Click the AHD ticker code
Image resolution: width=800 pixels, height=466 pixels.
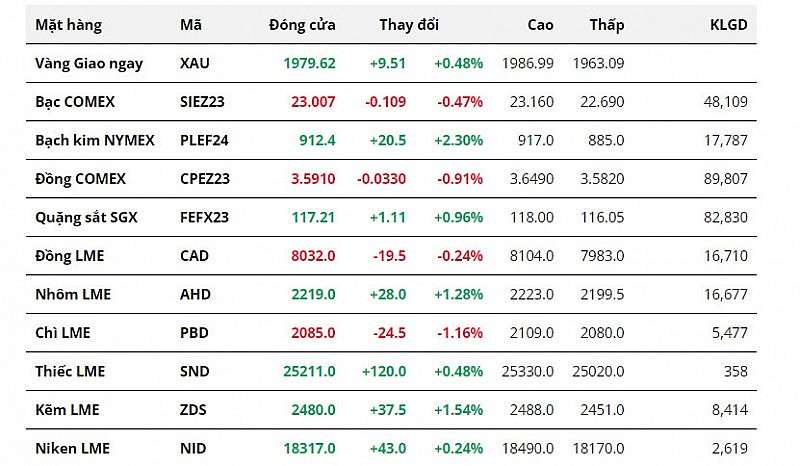pos(195,294)
